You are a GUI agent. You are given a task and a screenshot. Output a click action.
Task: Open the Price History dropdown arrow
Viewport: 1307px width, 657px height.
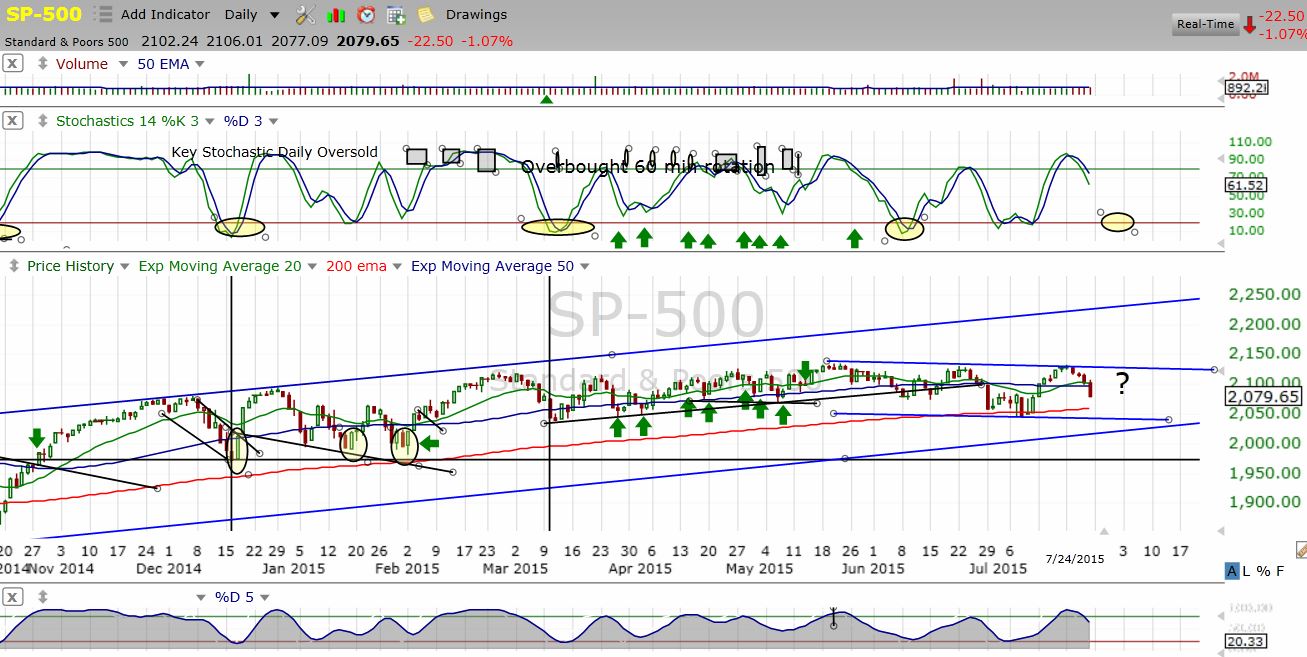[124, 266]
